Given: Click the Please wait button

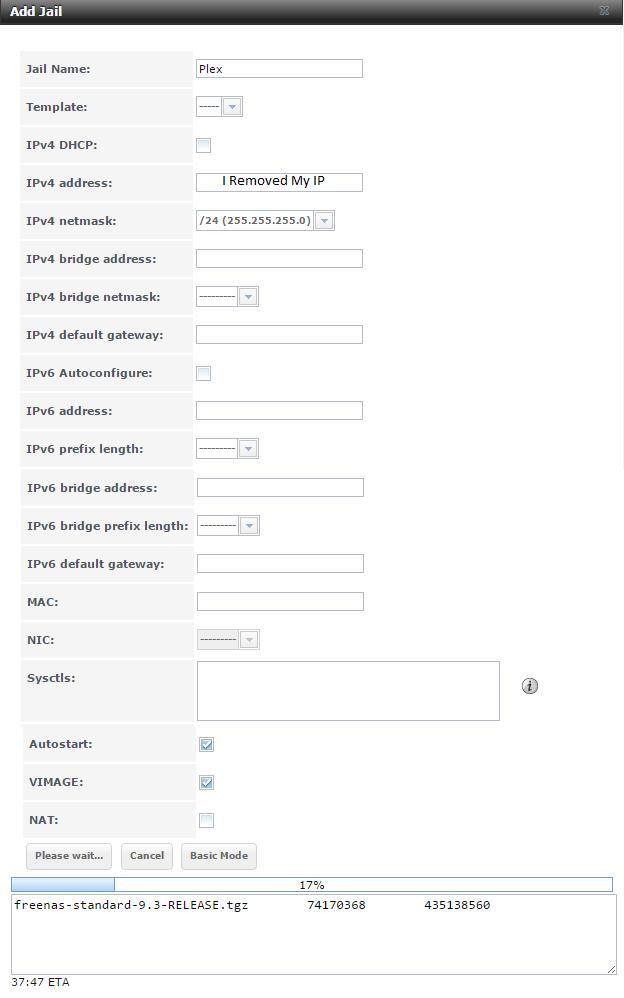Looking at the screenshot, I should 69,856.
